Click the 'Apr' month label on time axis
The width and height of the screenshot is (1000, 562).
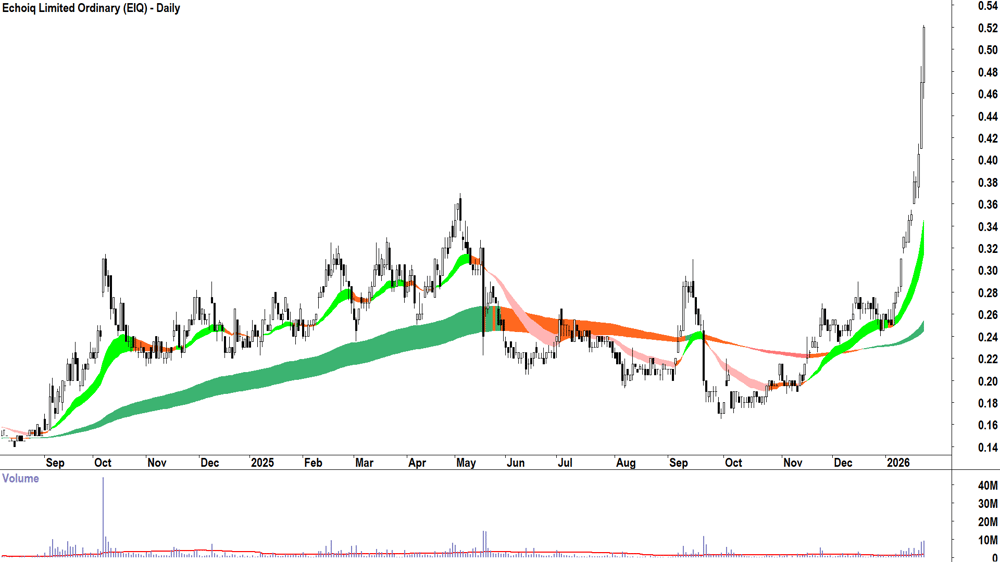[417, 463]
